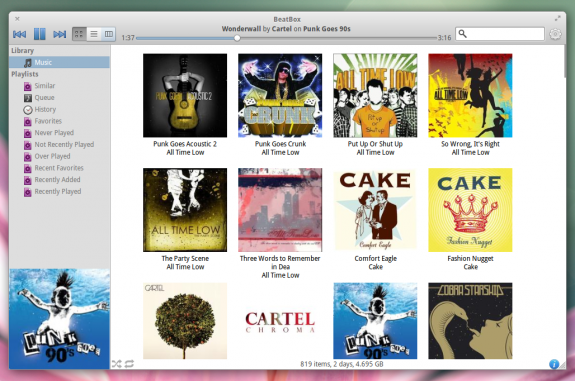Viewport: 575px width, 381px height.
Task: Toggle repeat mode
Action: pos(129,364)
